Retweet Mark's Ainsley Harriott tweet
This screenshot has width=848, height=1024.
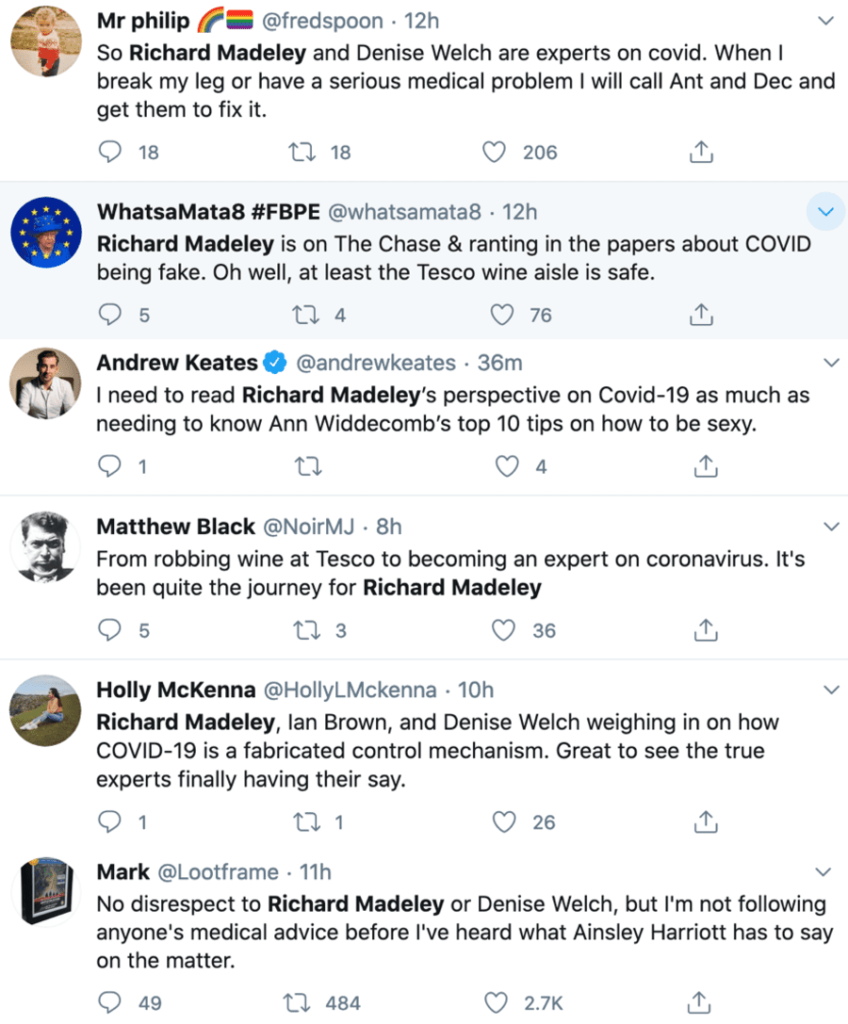(x=298, y=1002)
